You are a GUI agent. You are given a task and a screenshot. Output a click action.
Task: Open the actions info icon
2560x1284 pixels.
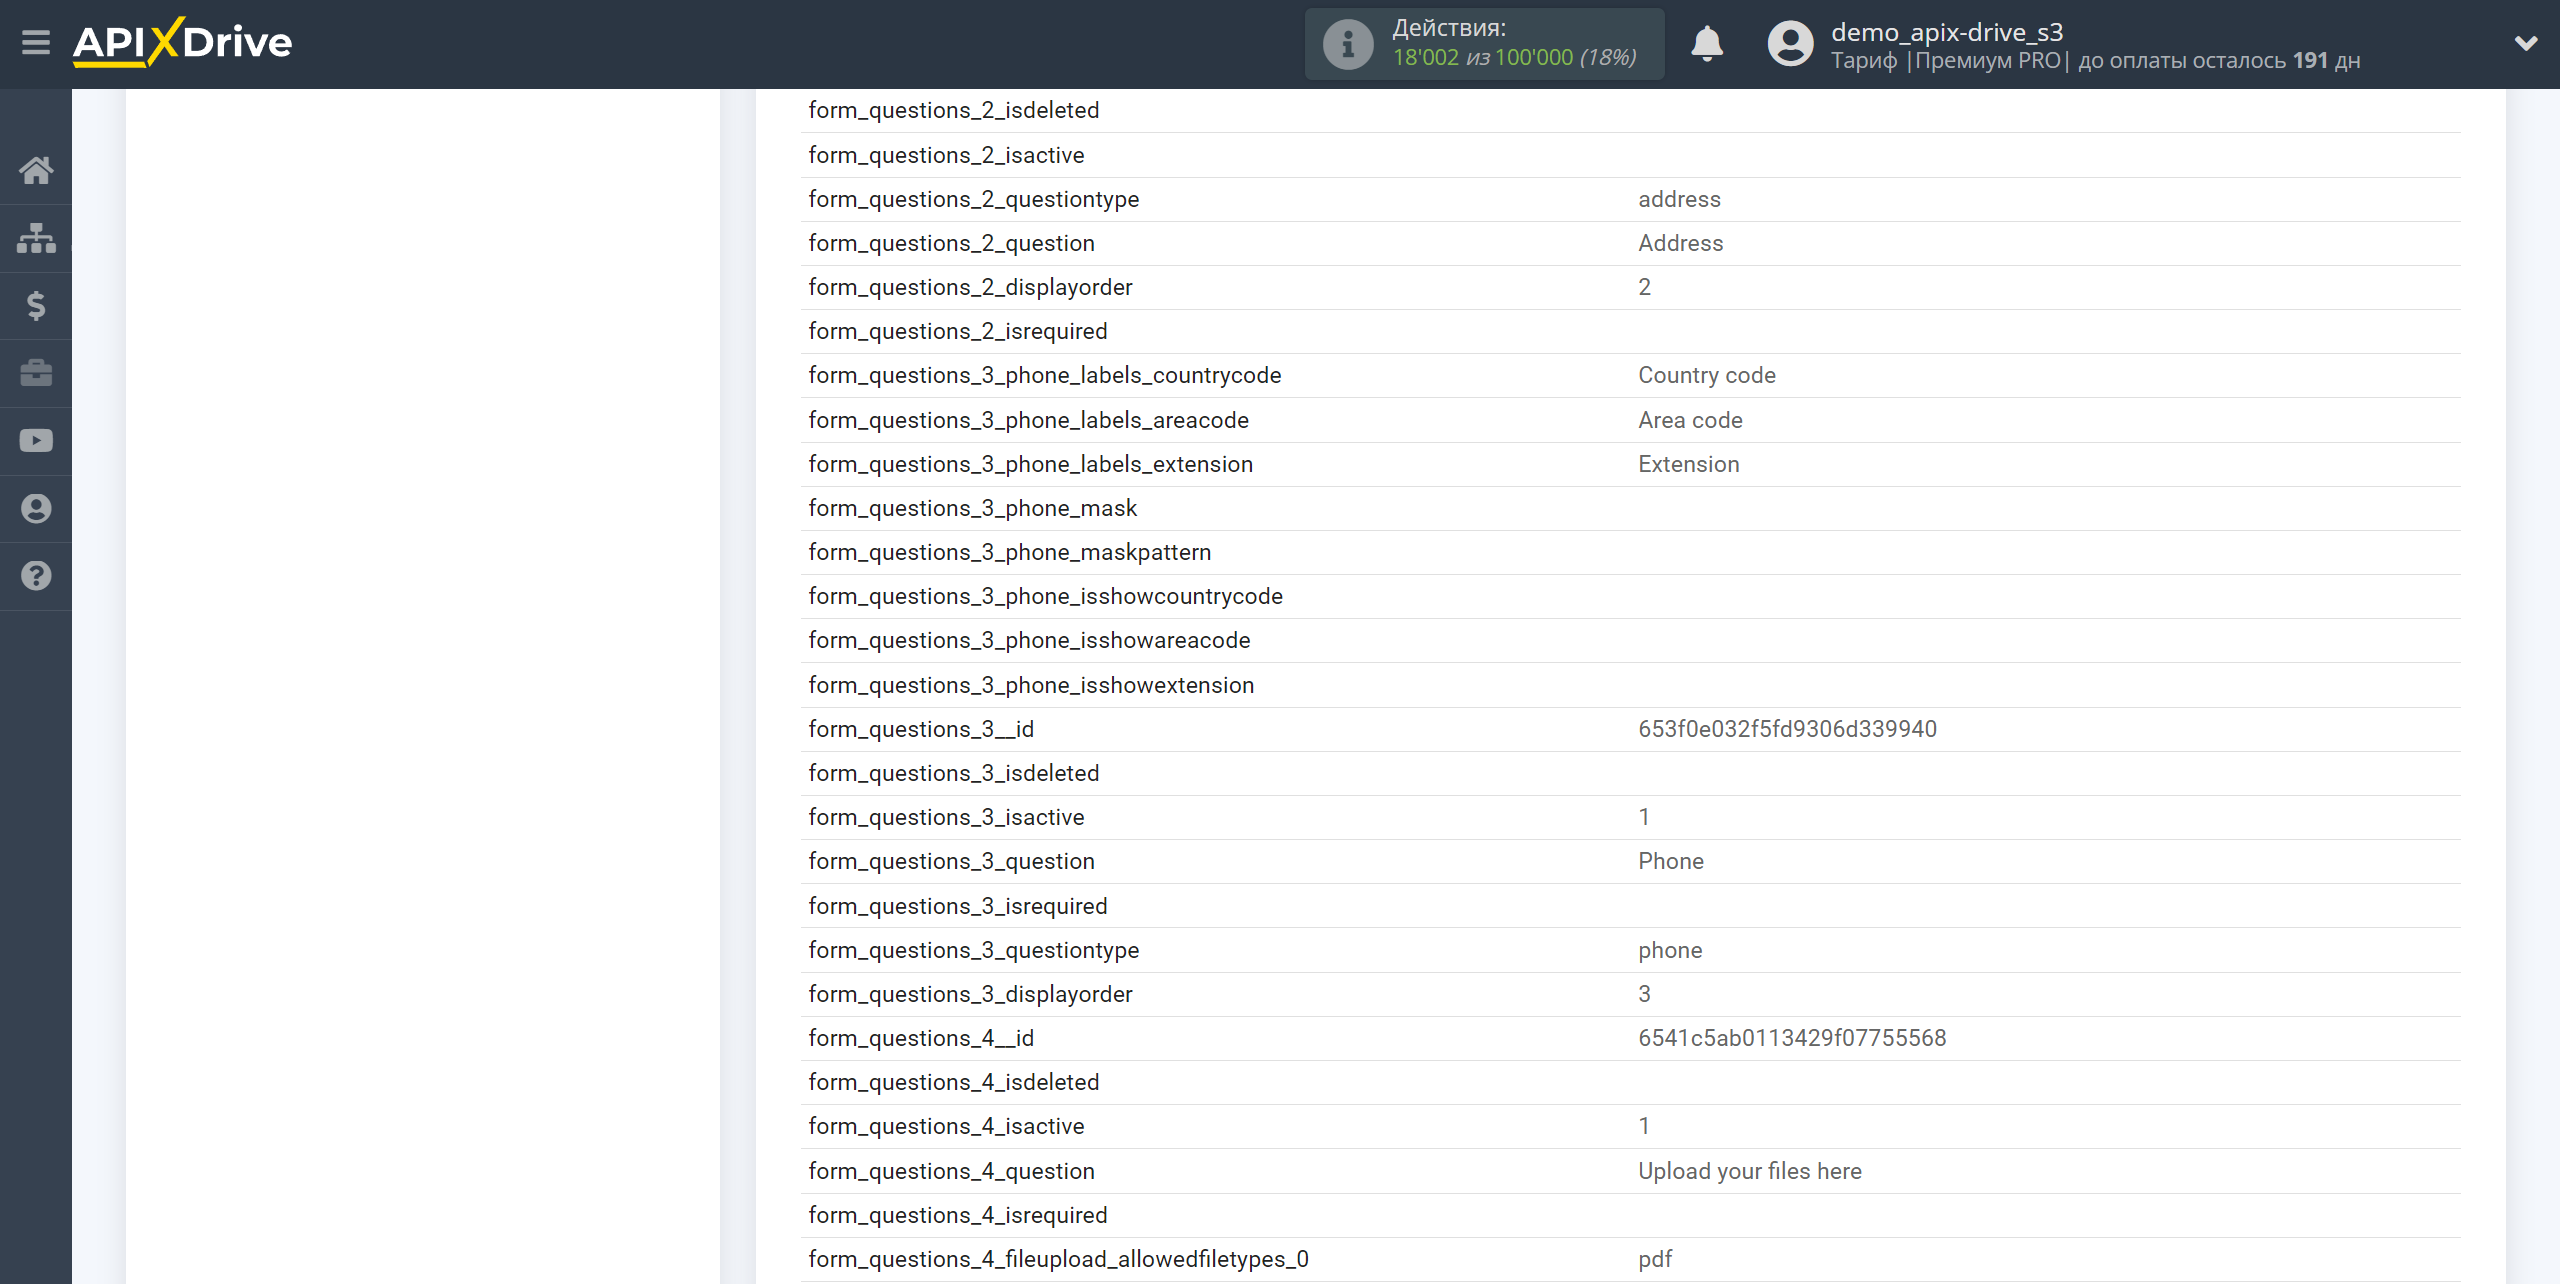pyautogui.click(x=1348, y=44)
